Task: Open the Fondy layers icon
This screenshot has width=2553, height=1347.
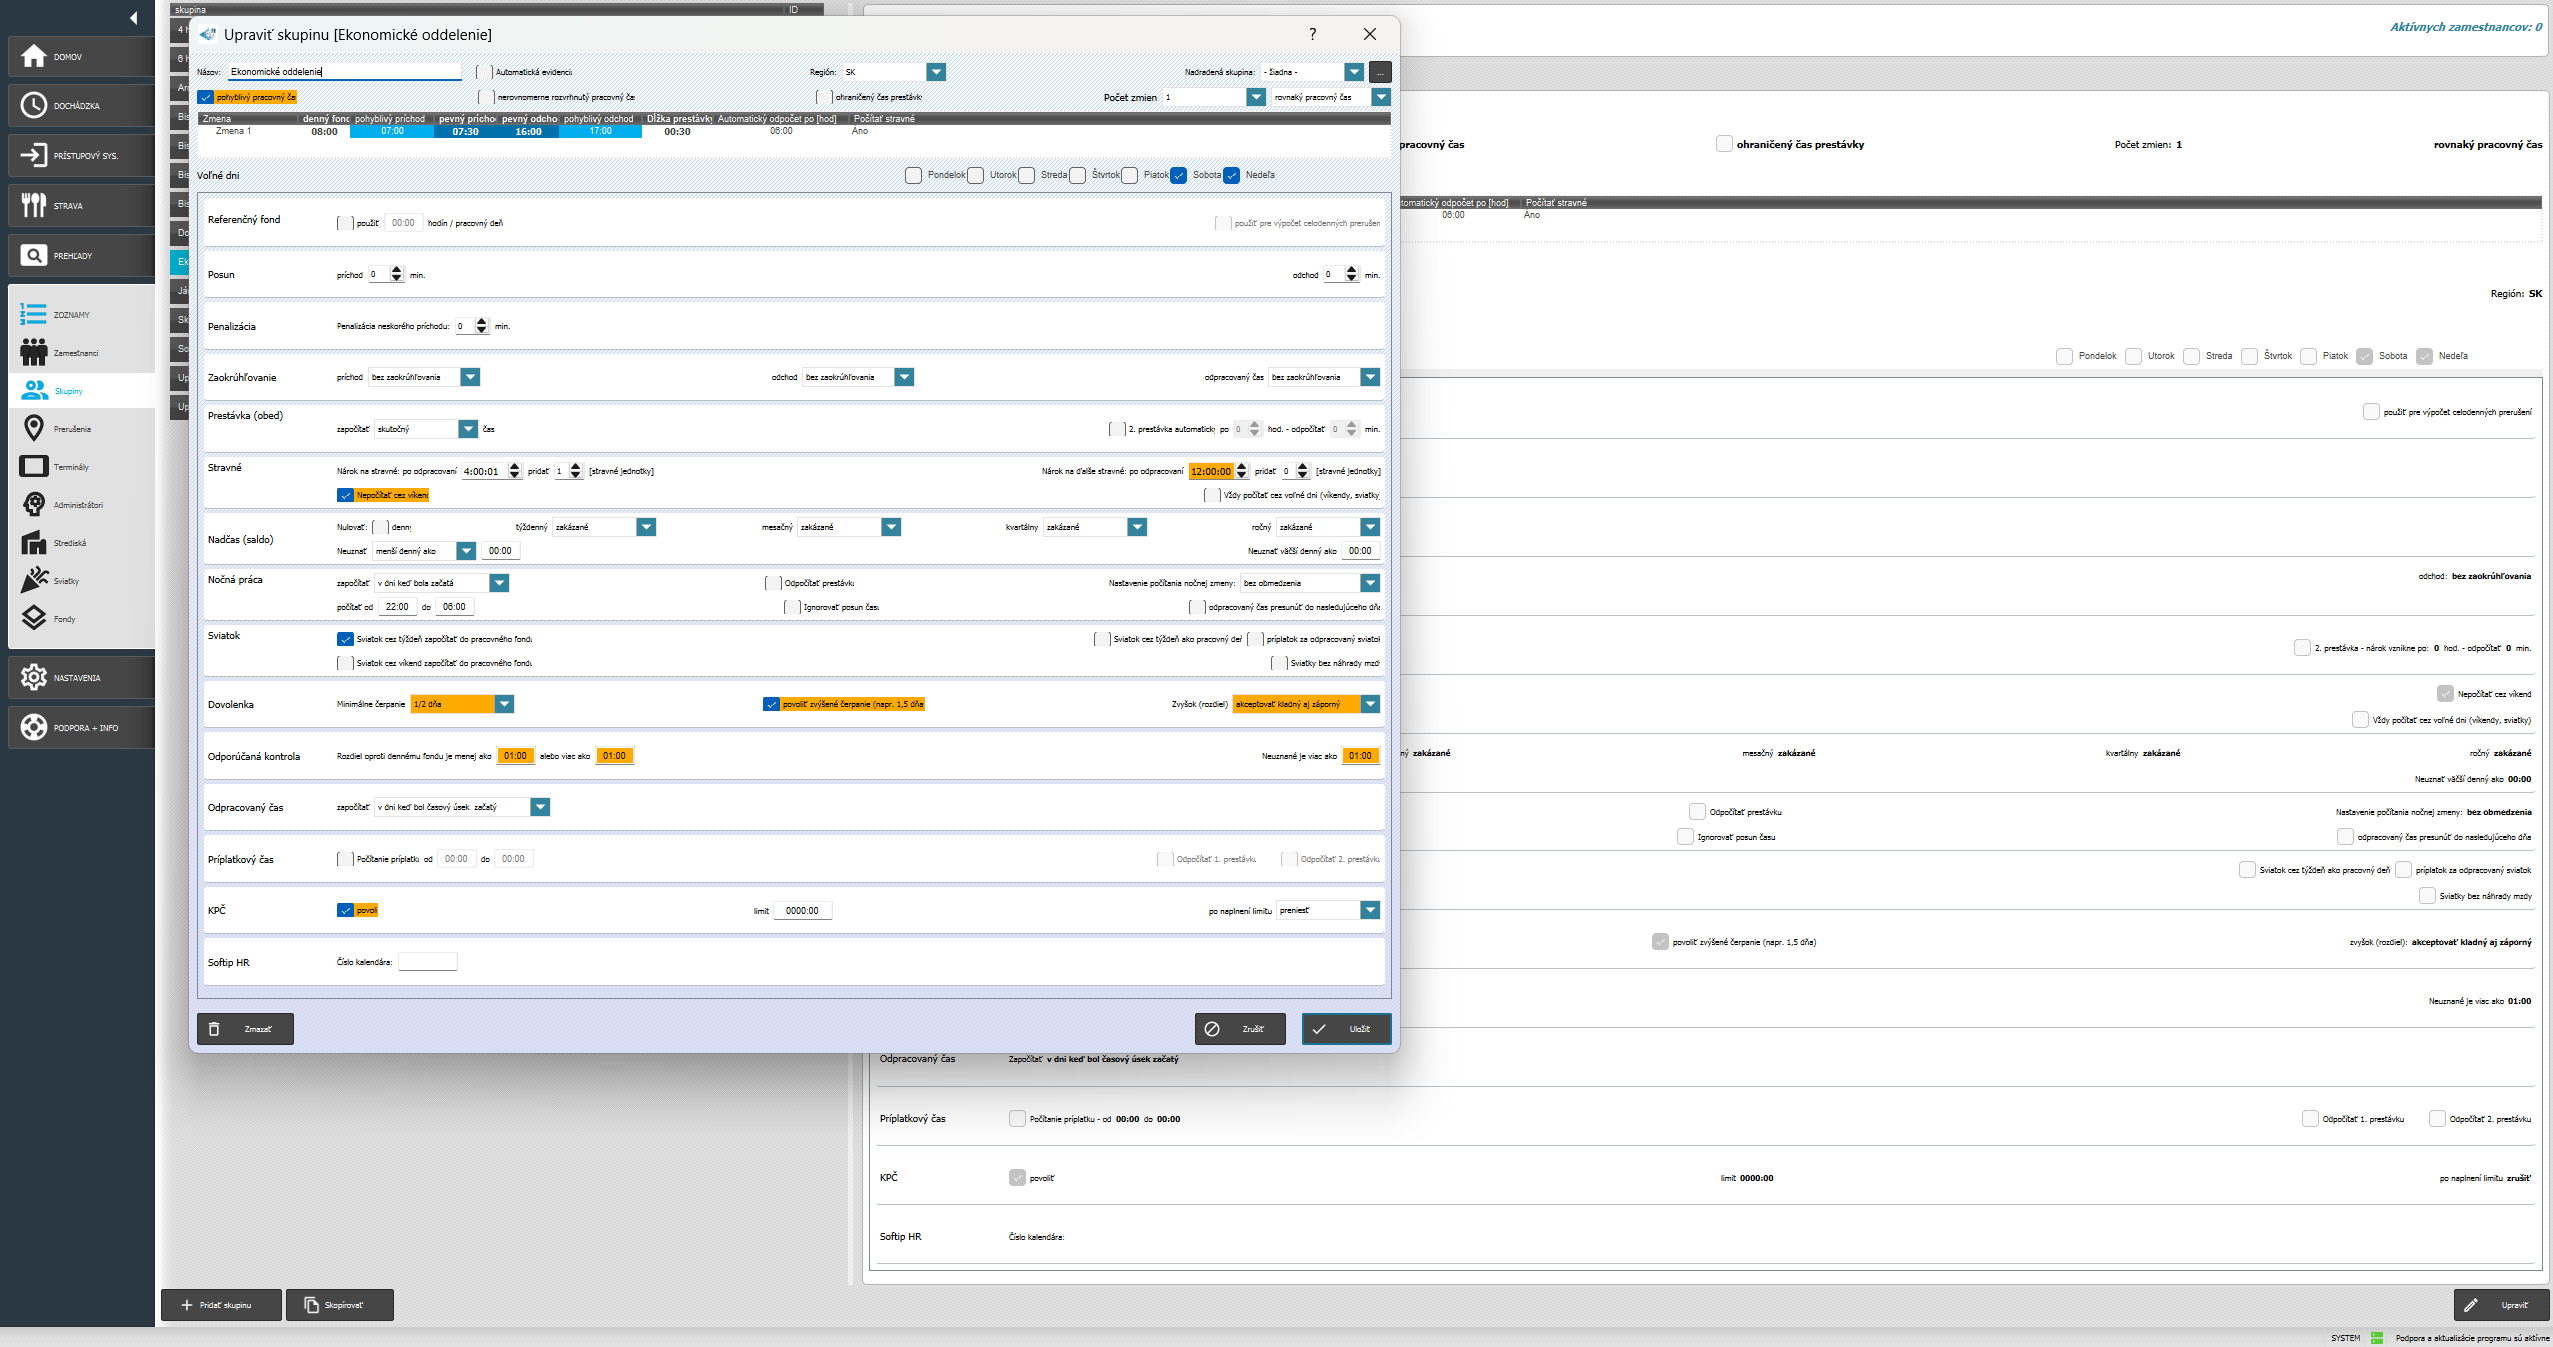Action: coord(33,618)
